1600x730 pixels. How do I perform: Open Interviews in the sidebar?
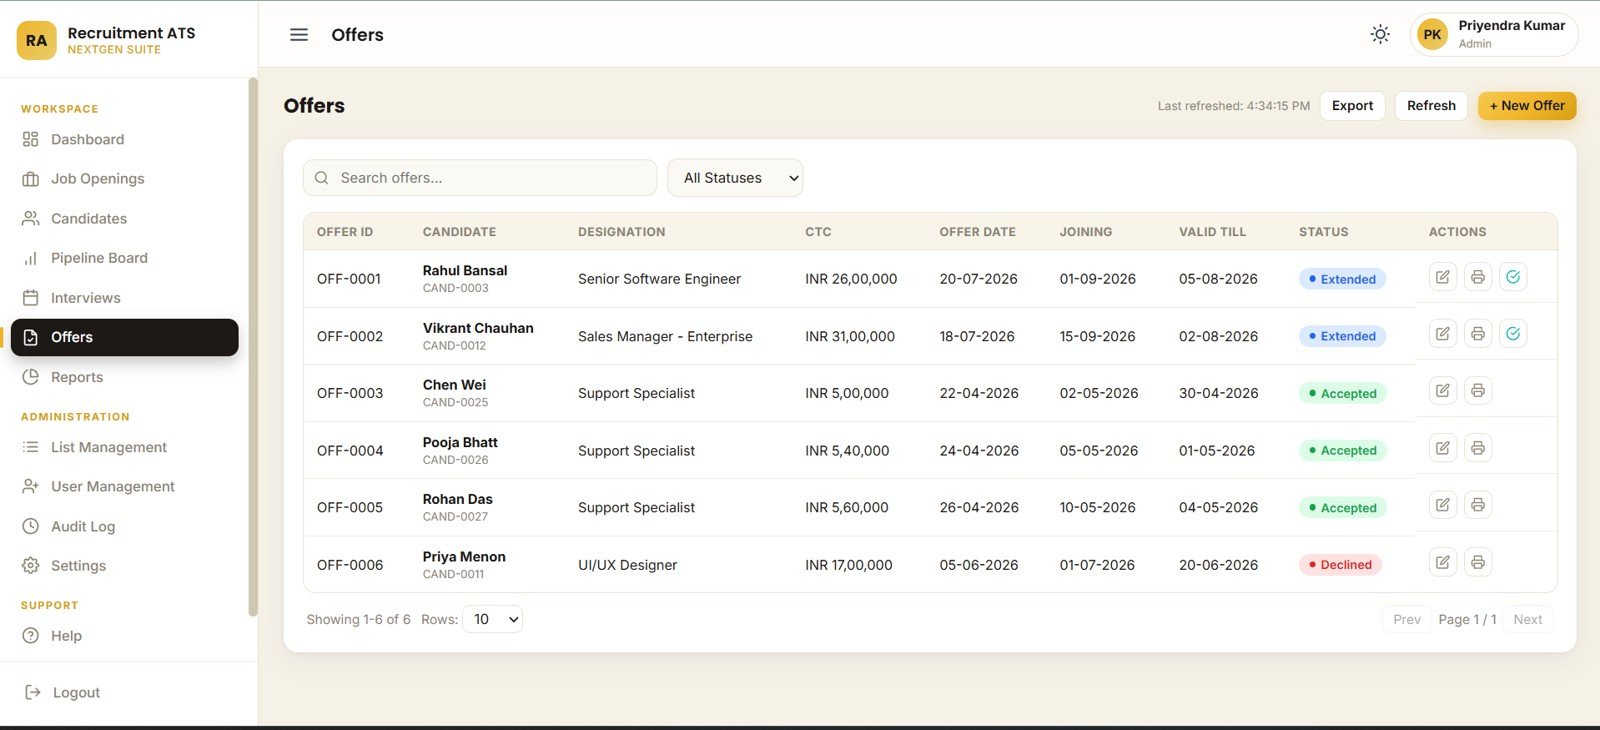[125, 298]
